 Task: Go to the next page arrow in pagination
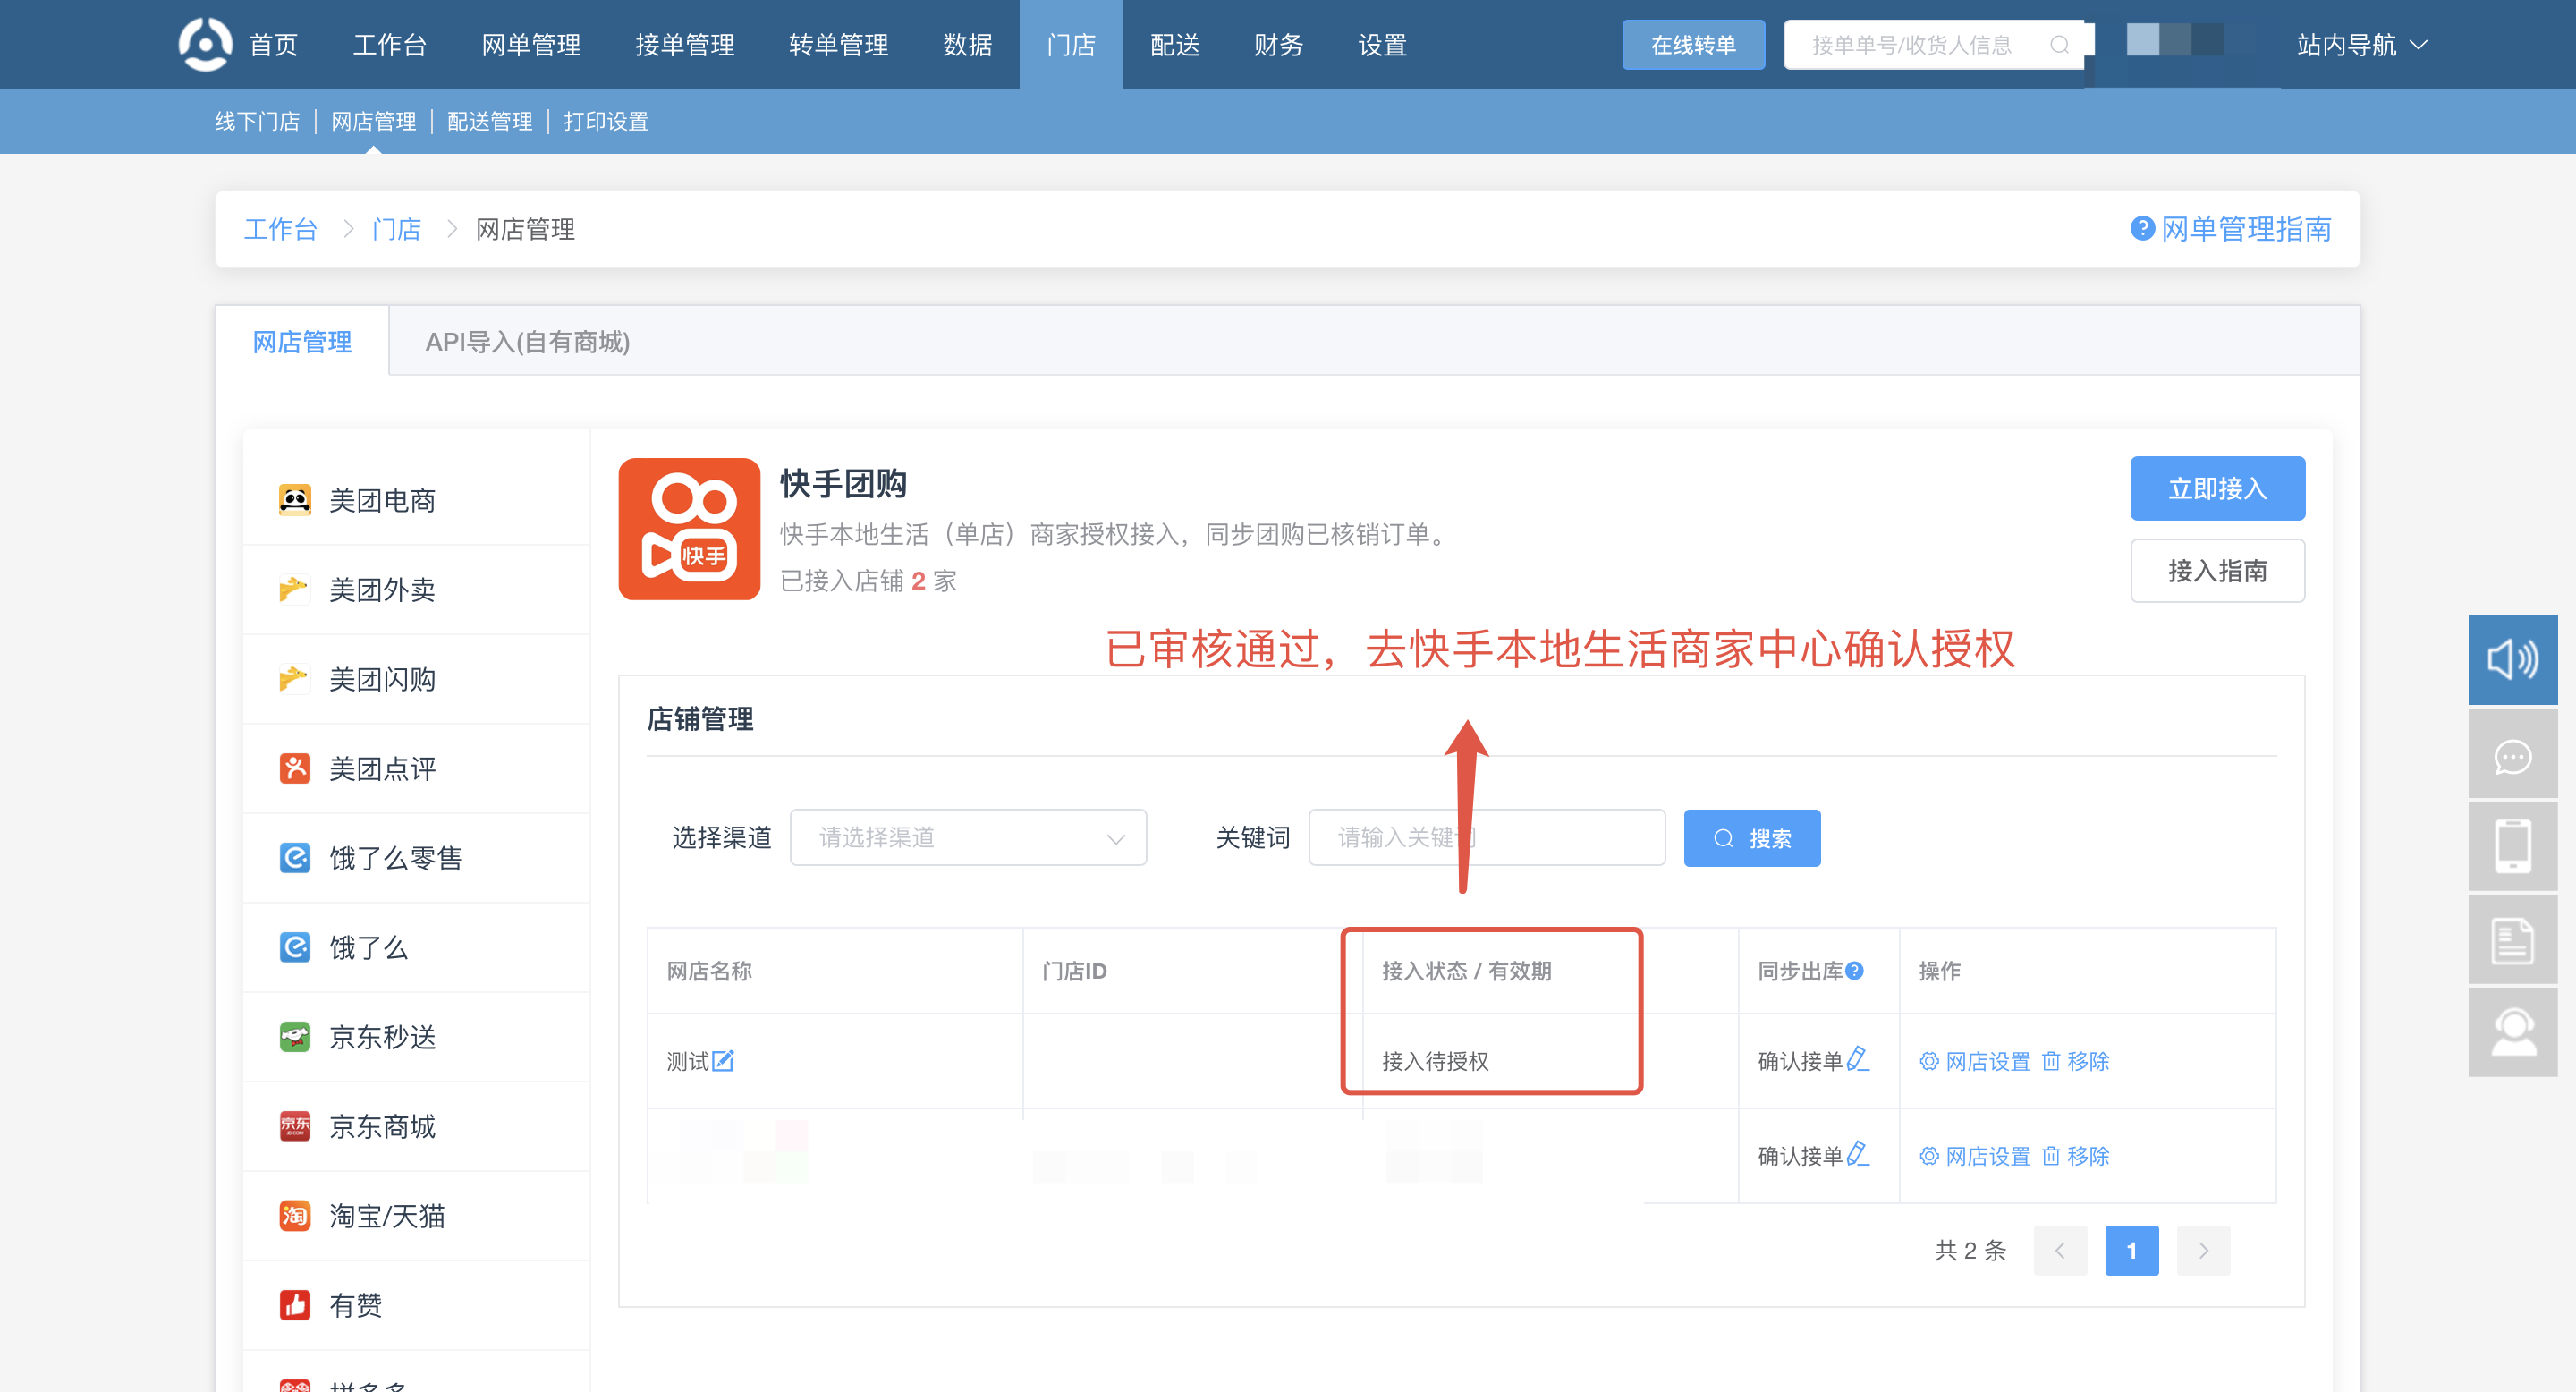(2203, 1250)
